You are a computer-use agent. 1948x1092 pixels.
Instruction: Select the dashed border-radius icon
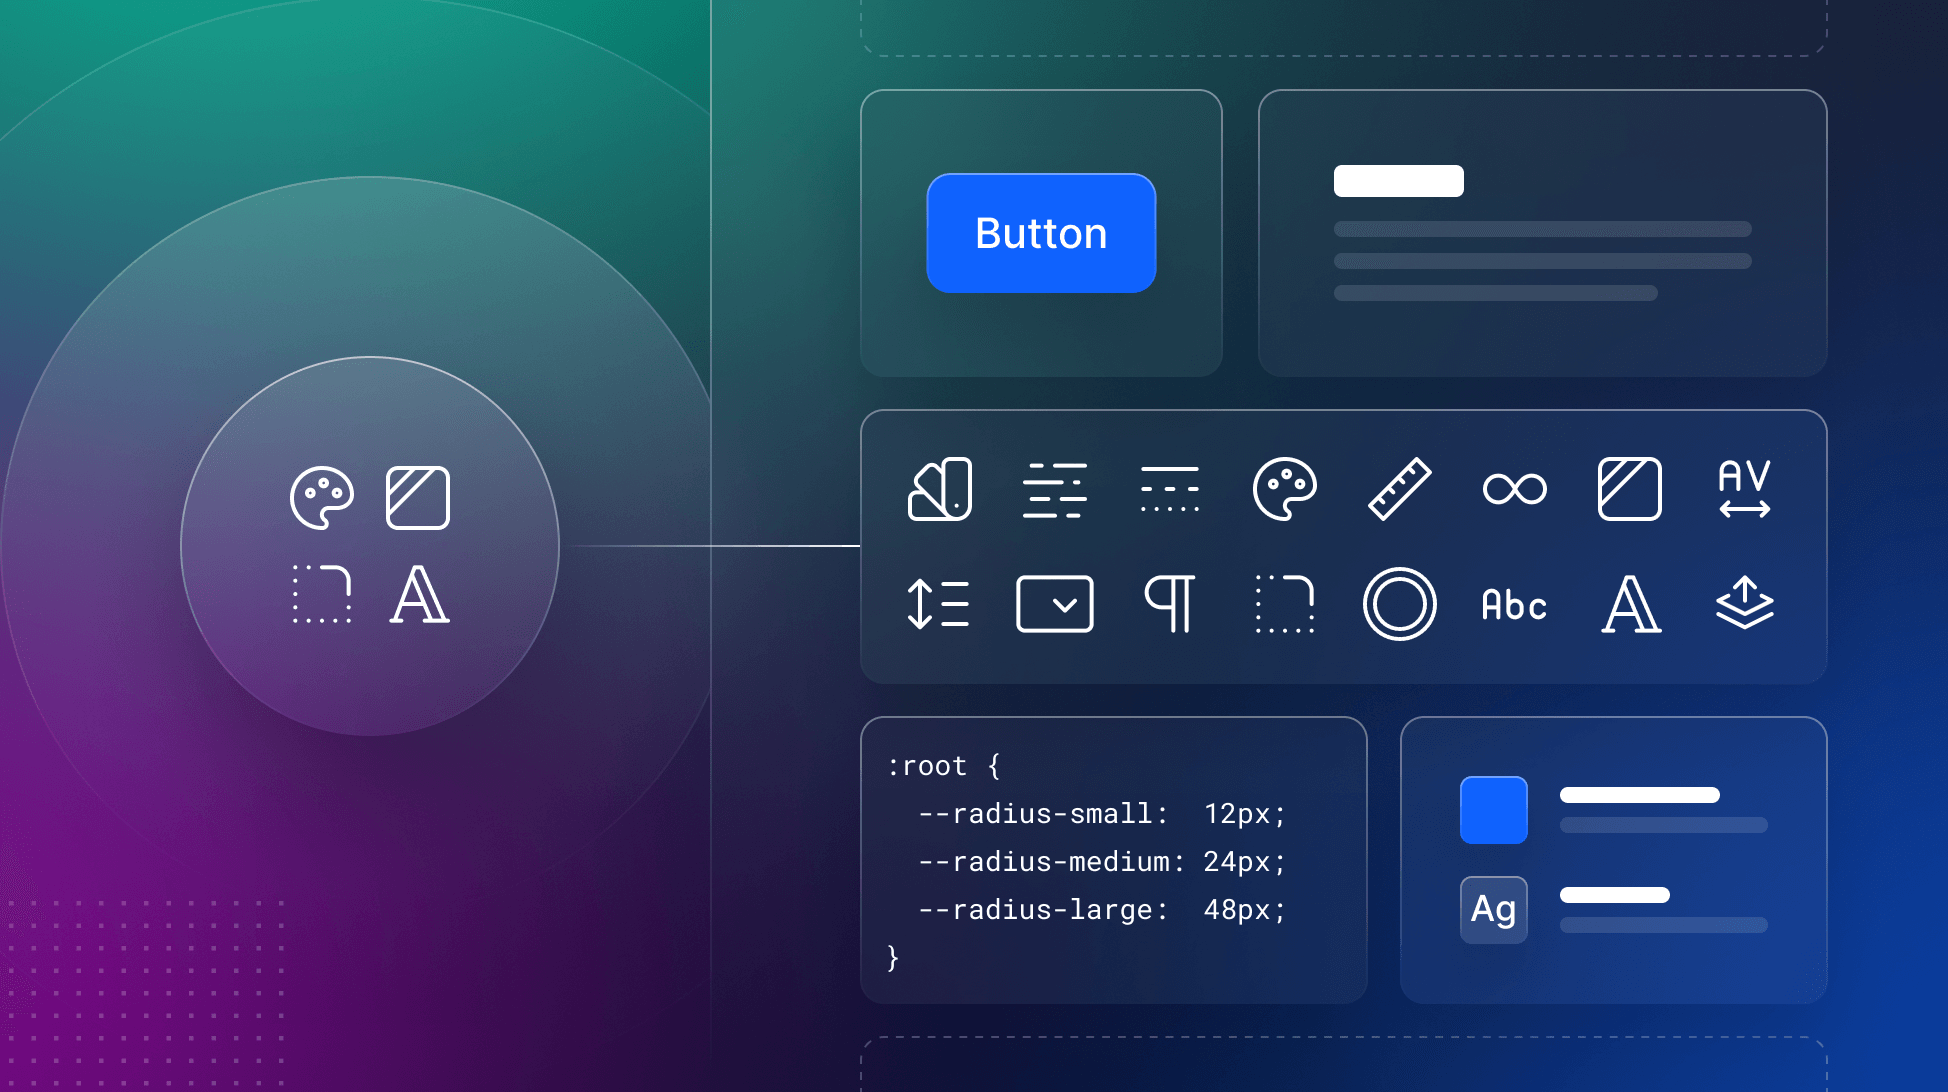pos(1284,604)
